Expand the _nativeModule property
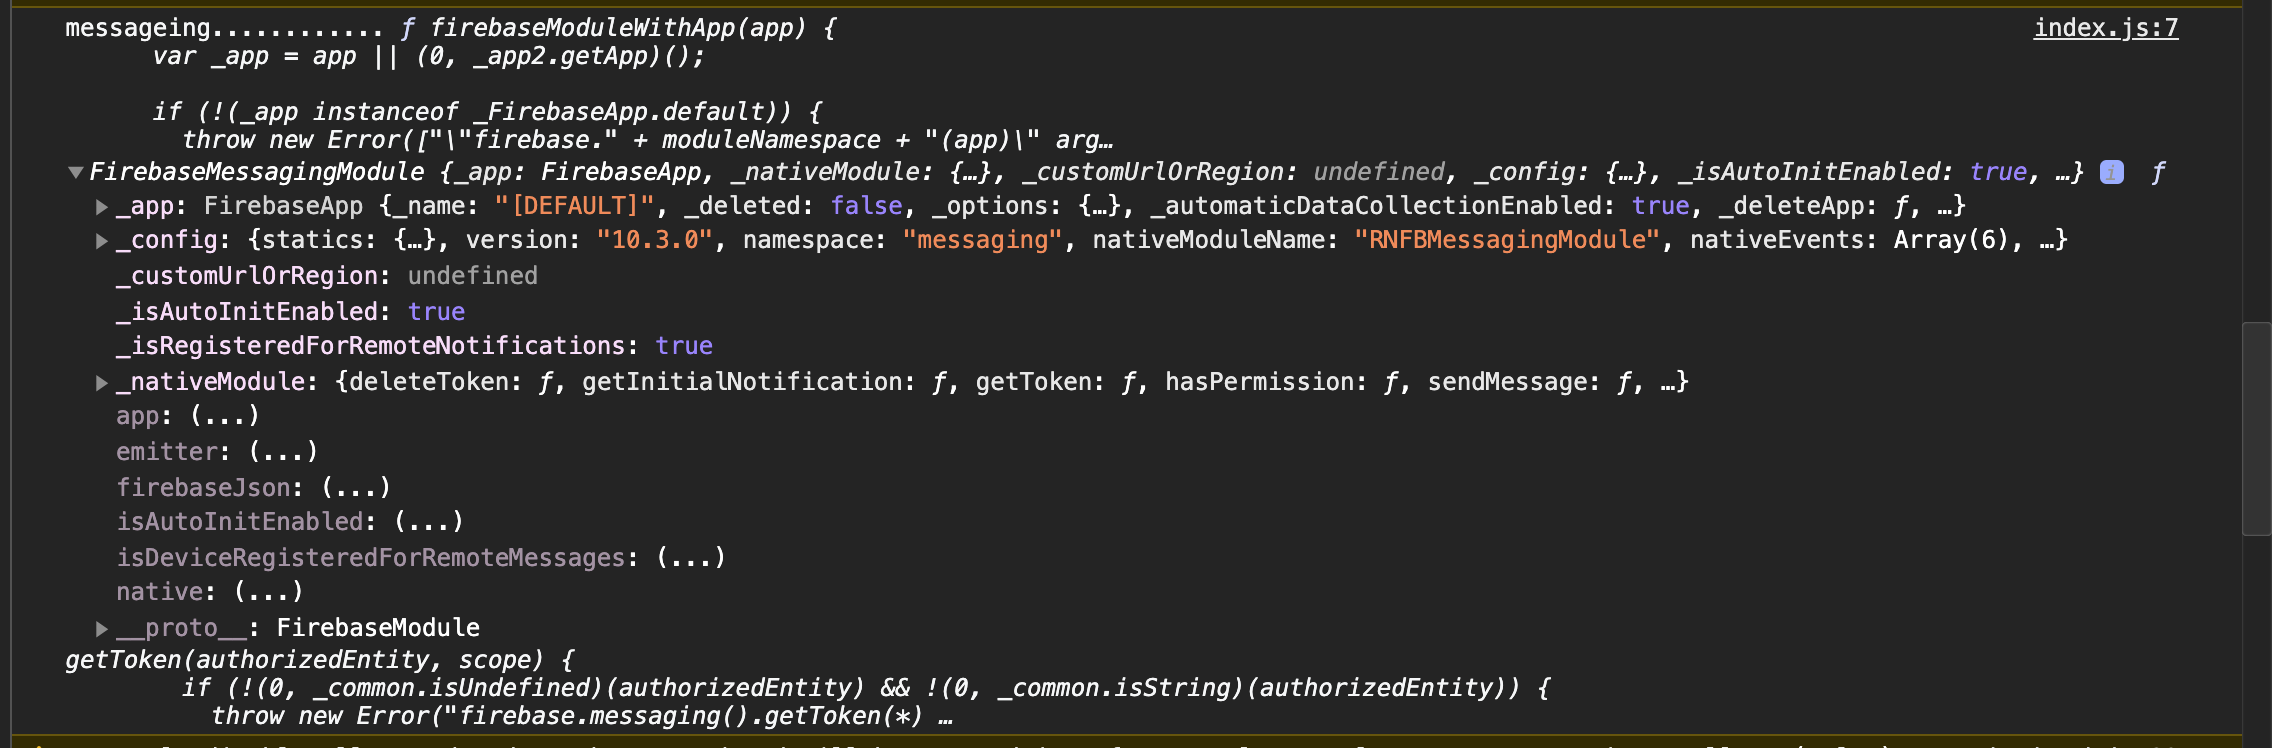 [101, 383]
